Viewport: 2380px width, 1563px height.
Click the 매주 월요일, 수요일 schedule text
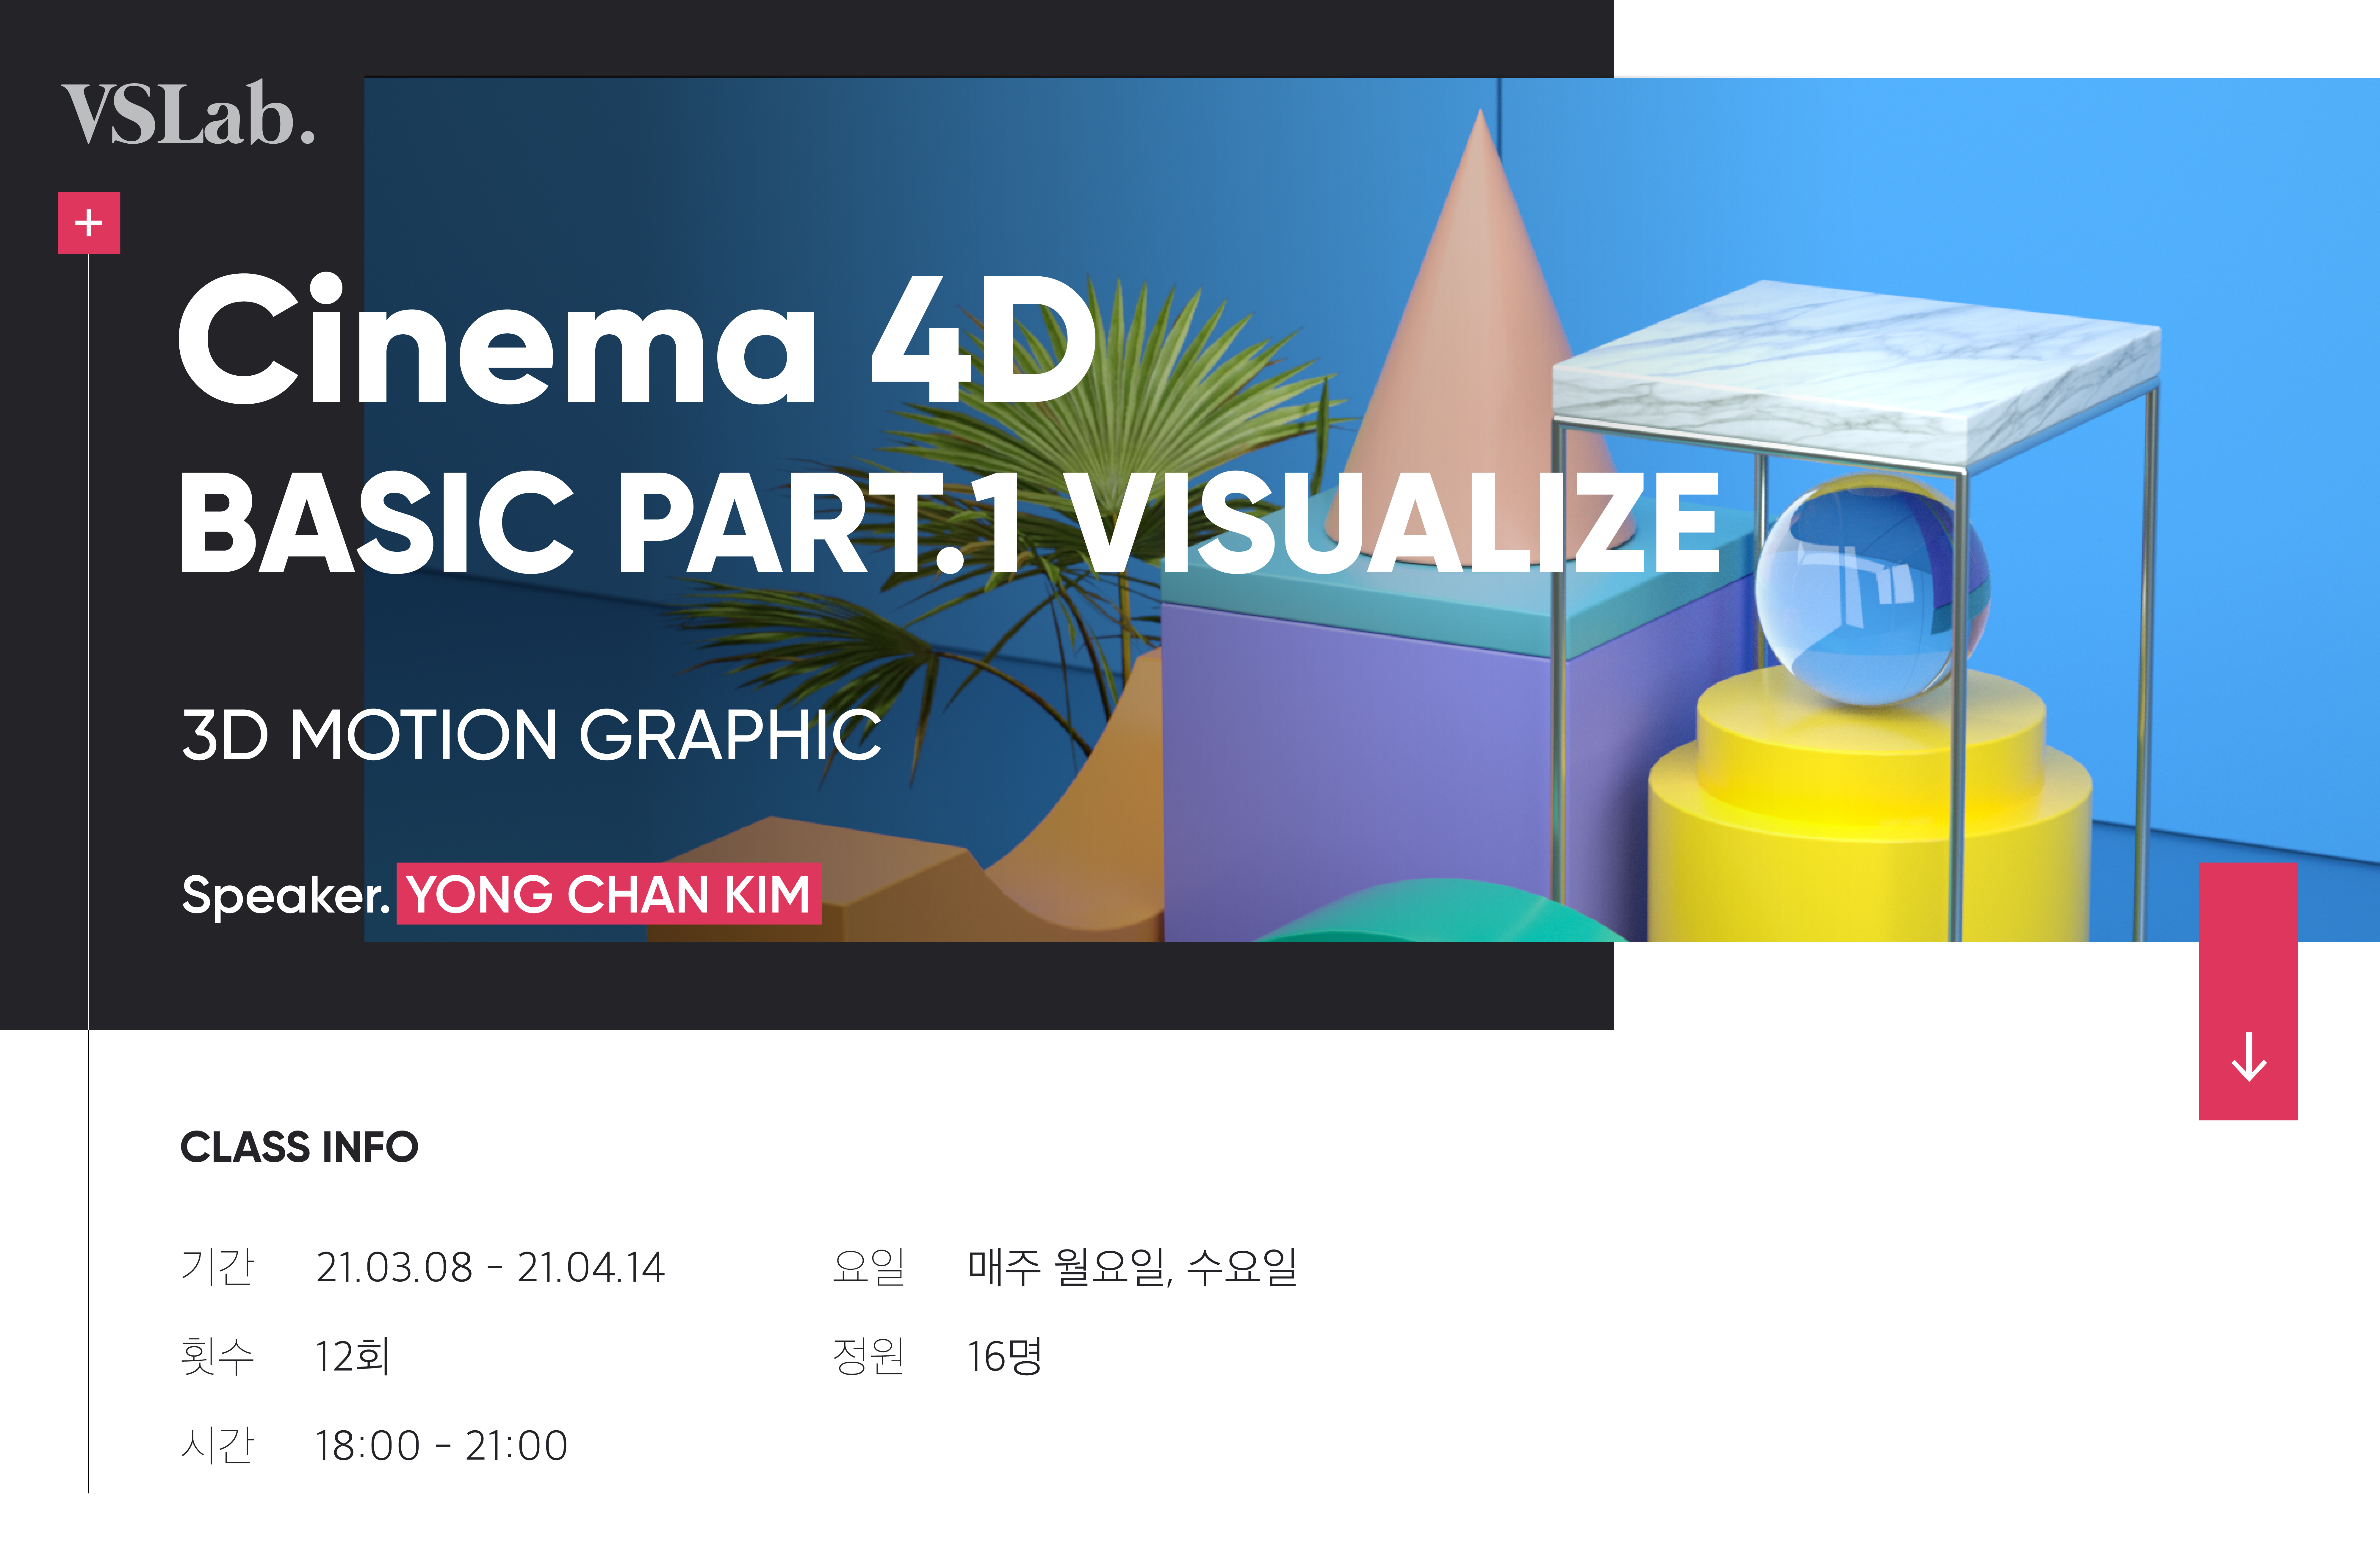(x=1132, y=1267)
